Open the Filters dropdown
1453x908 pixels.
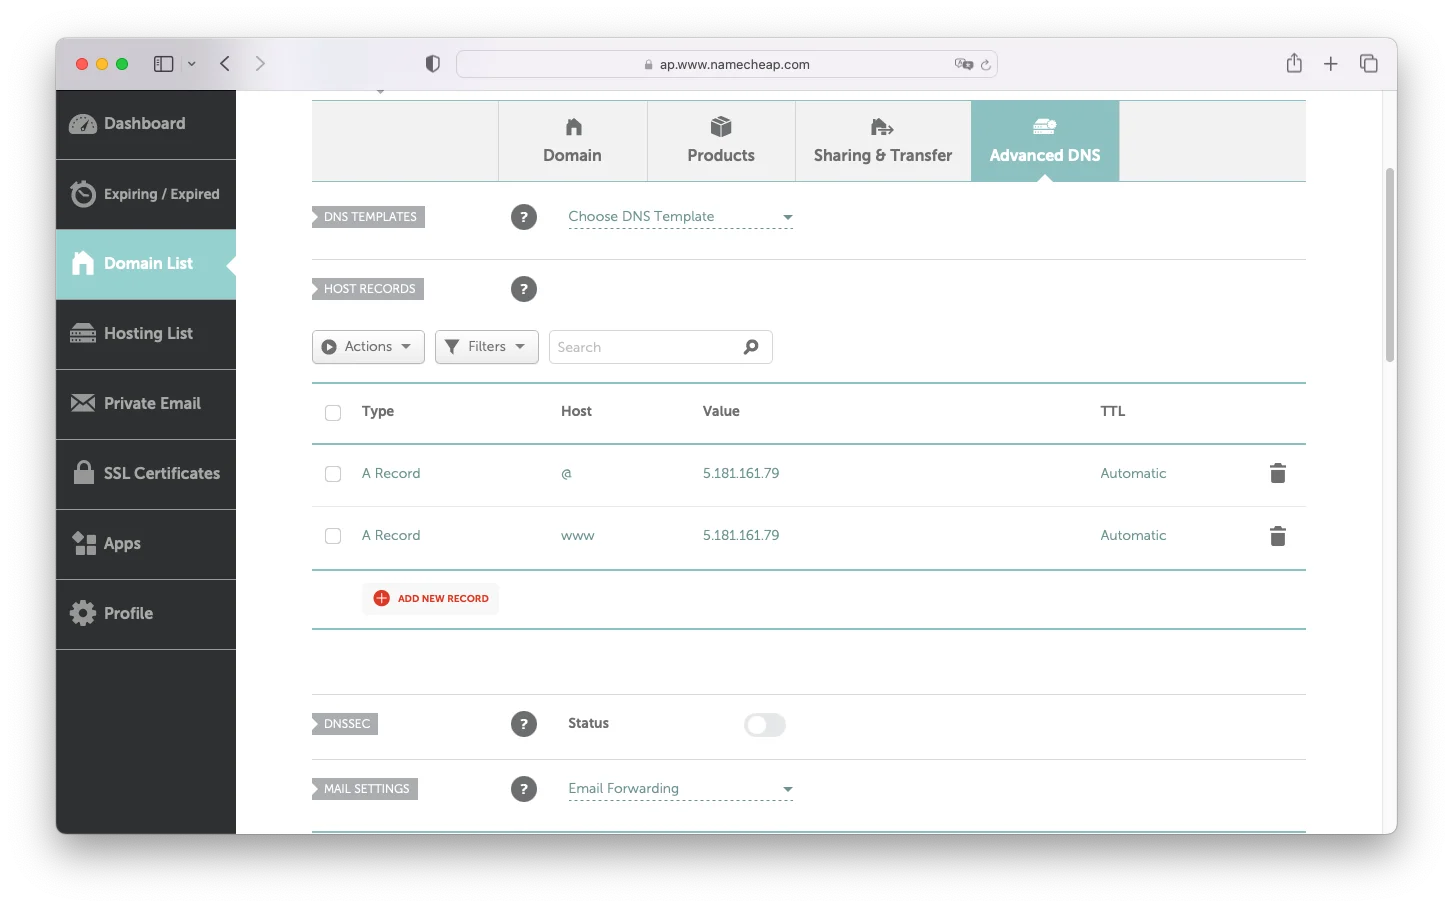(487, 347)
